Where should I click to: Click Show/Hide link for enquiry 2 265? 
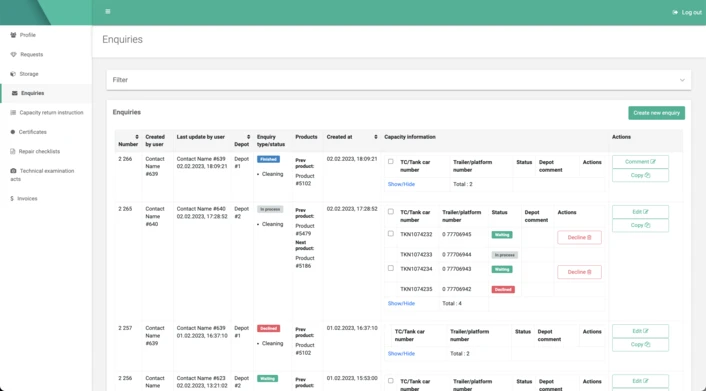pyautogui.click(x=401, y=304)
